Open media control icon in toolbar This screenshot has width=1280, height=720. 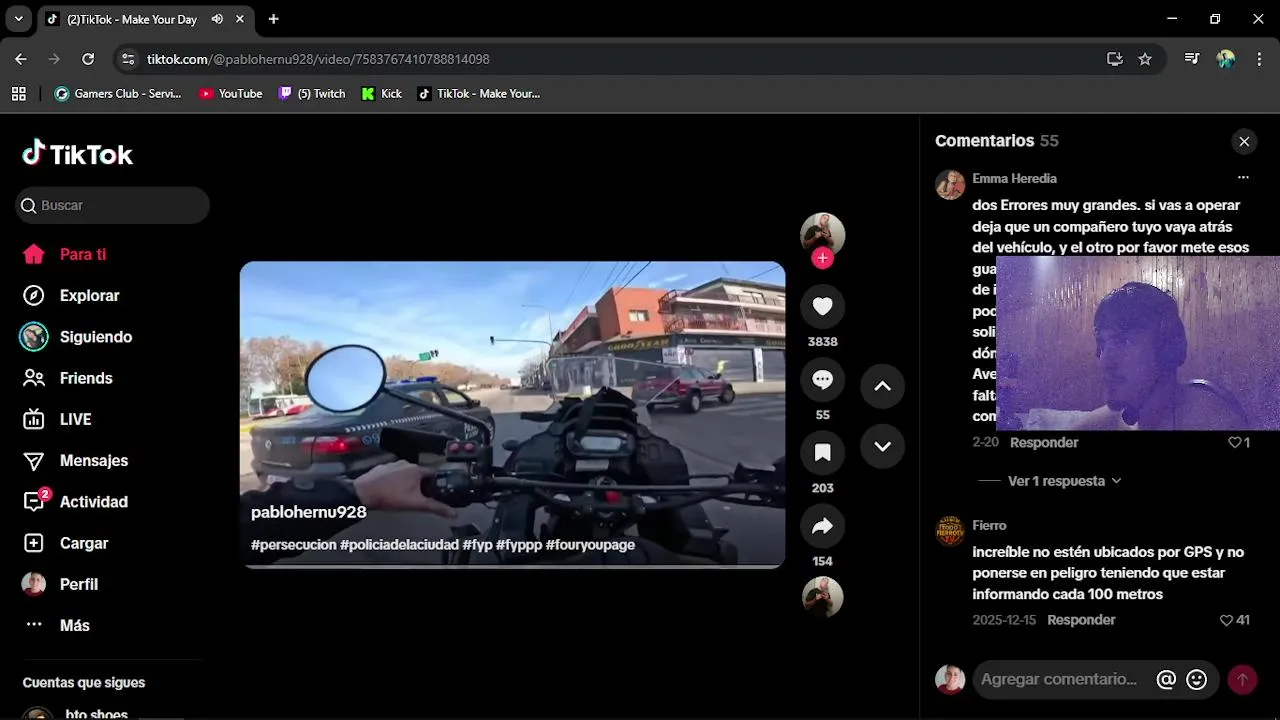click(x=1192, y=59)
